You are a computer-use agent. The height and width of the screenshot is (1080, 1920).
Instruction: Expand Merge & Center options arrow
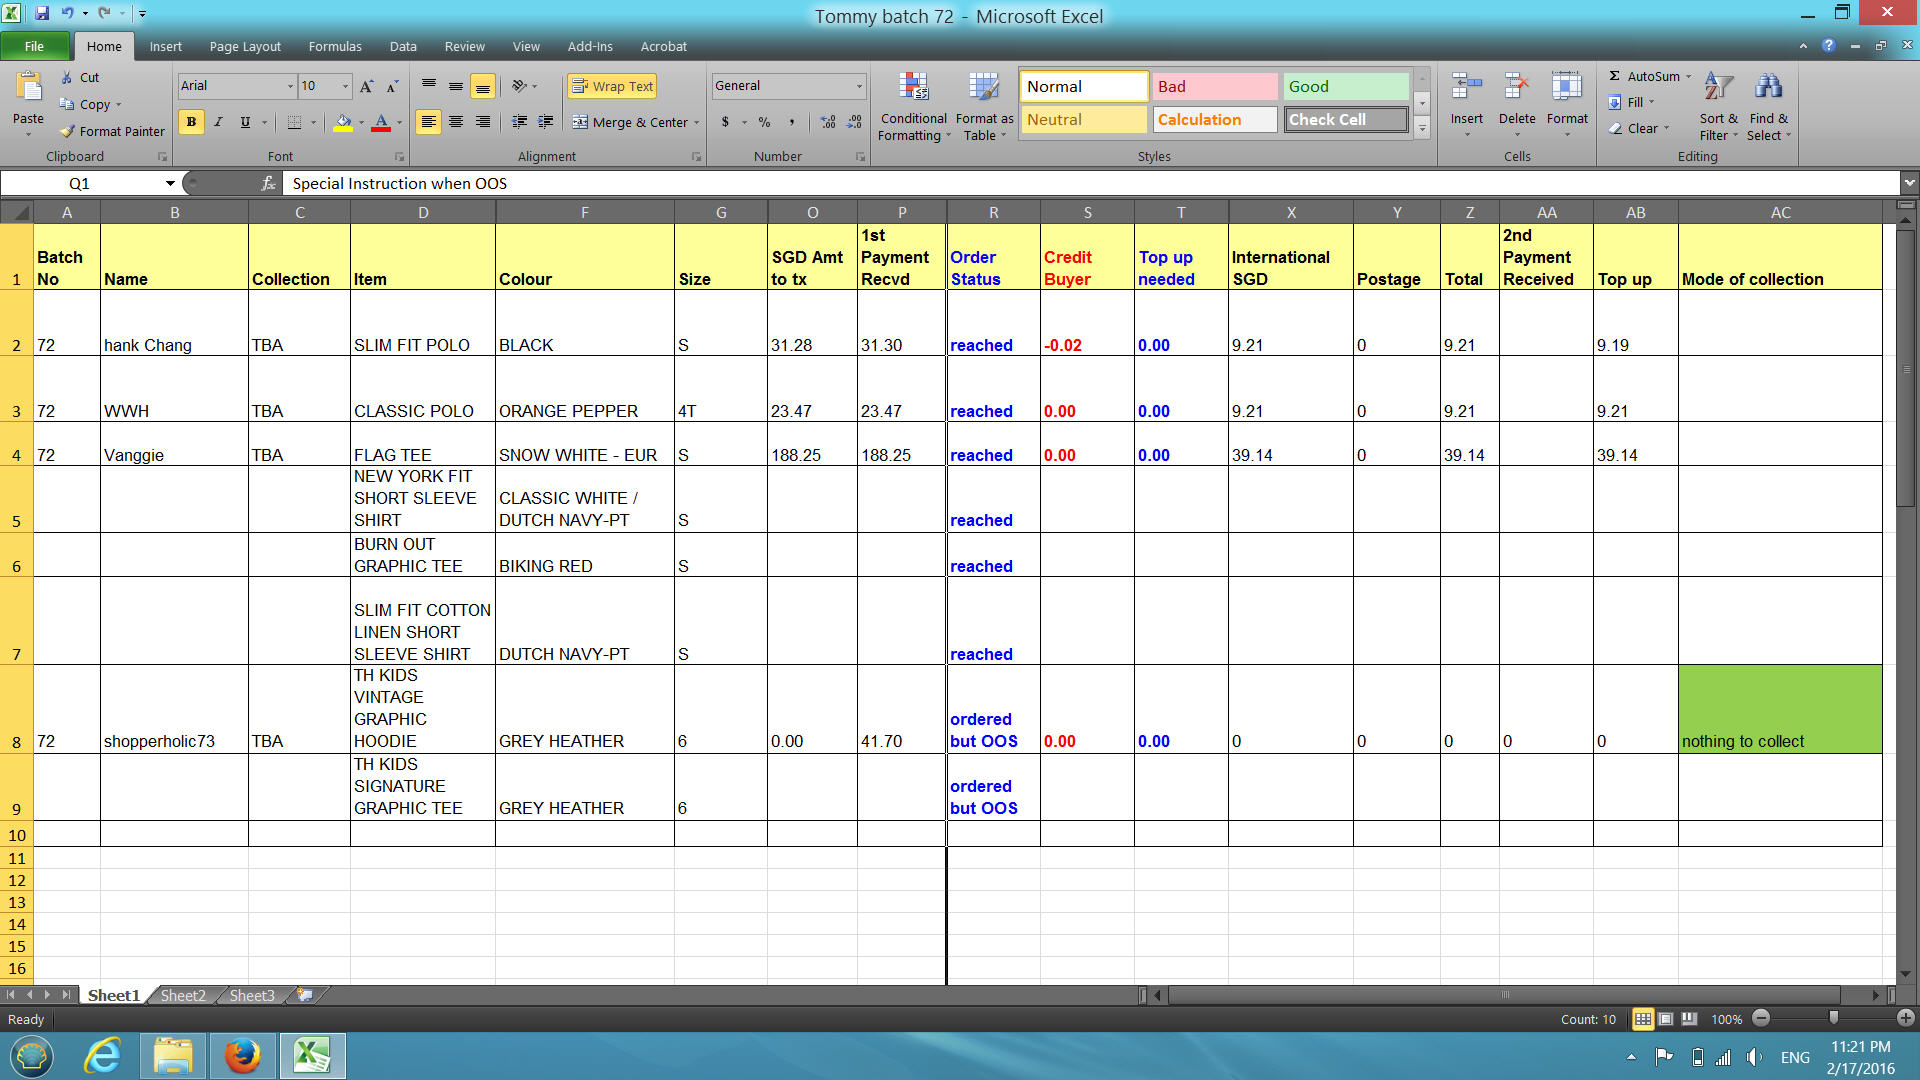pos(697,122)
